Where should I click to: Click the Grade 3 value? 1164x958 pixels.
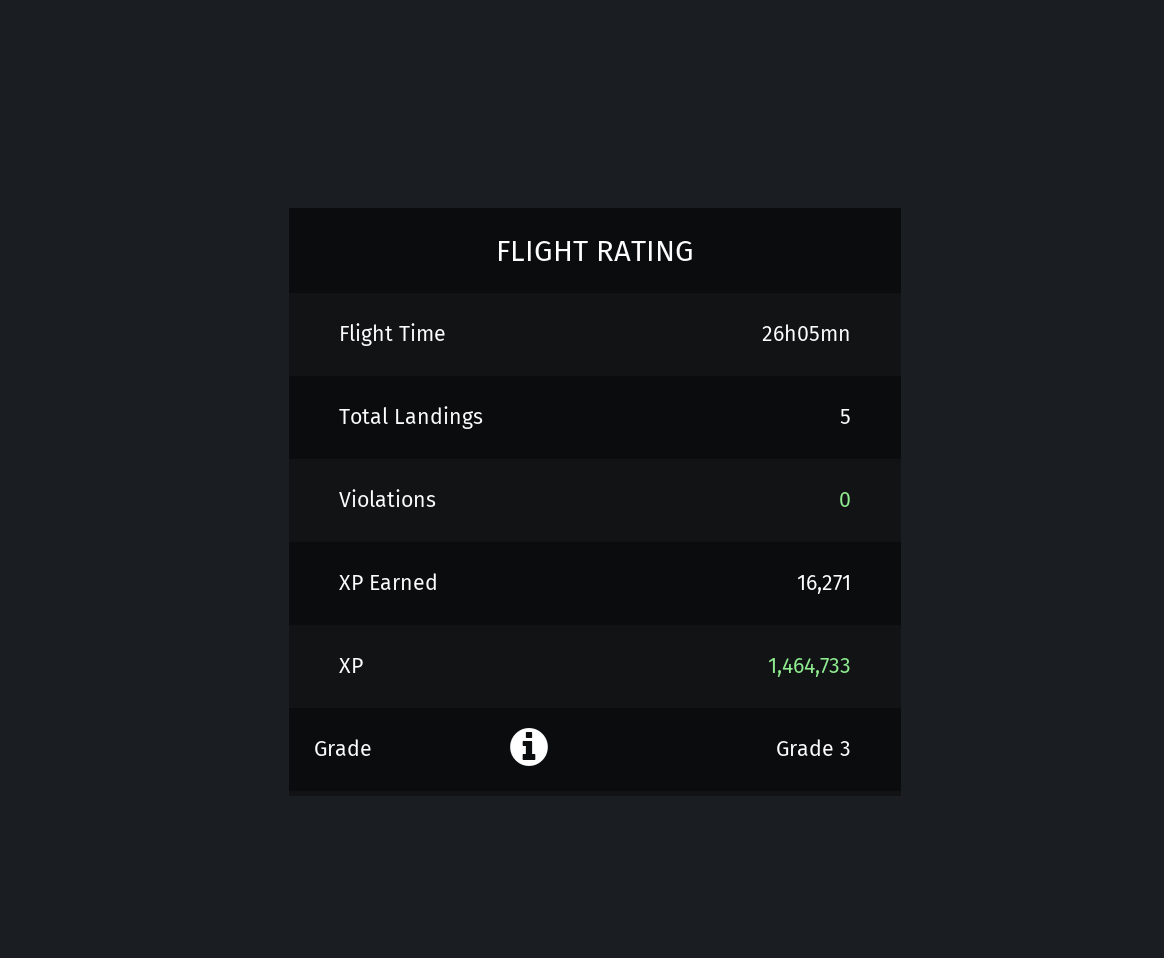(x=813, y=749)
